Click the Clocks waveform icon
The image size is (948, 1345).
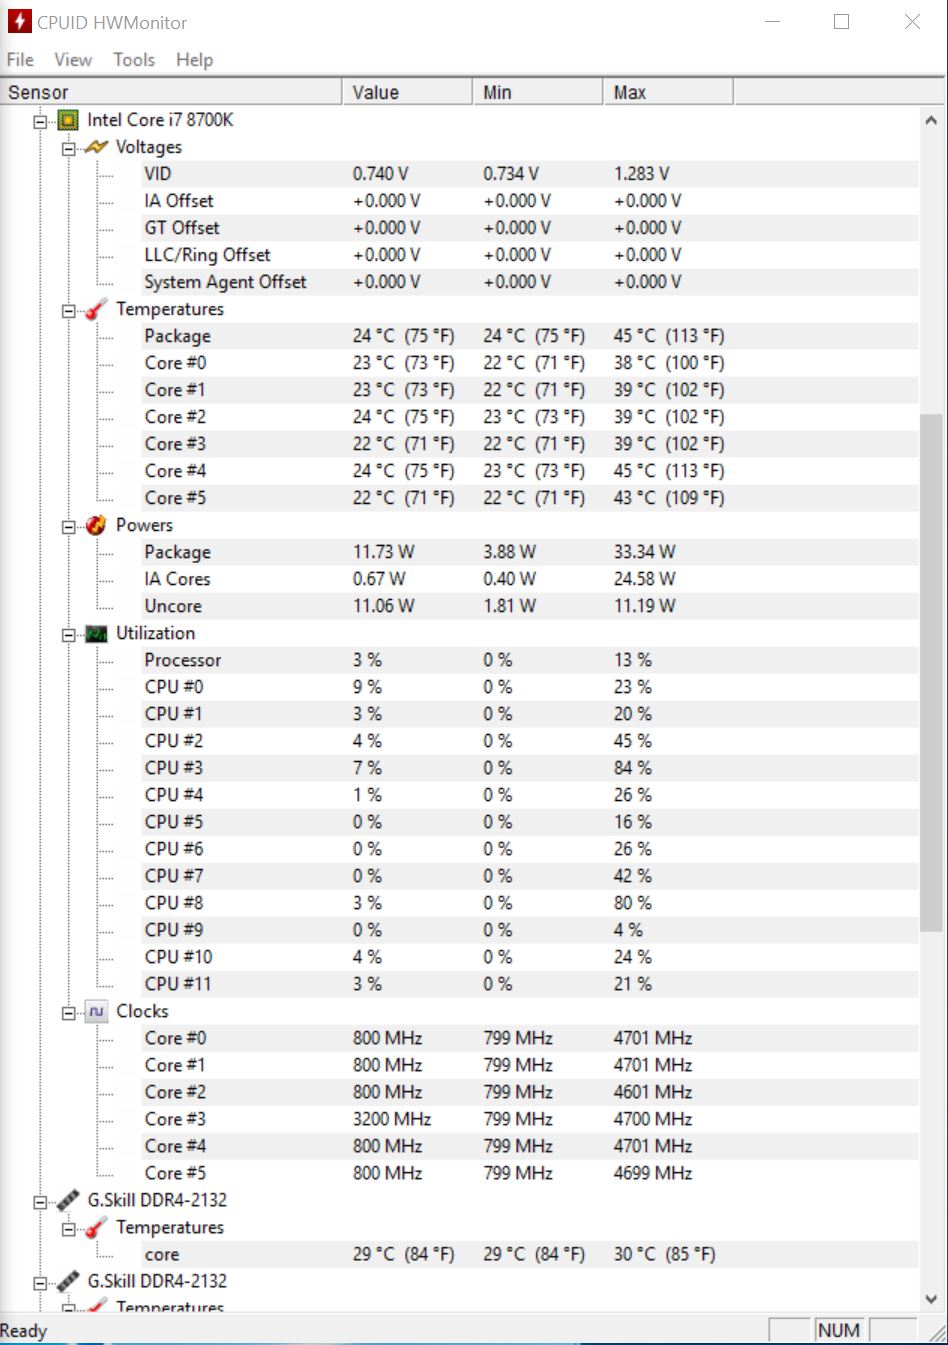click(x=96, y=1011)
